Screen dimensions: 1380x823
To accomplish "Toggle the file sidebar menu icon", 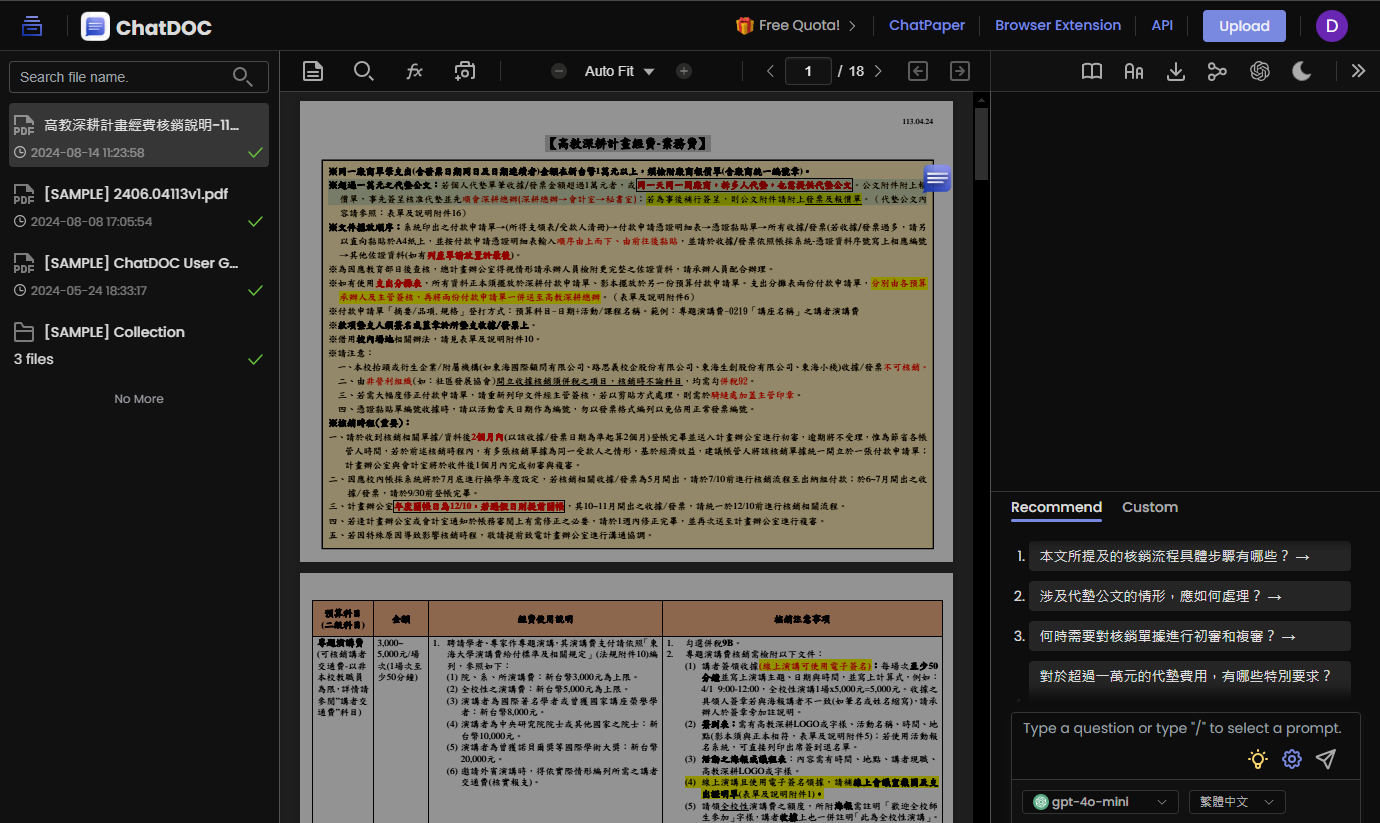I will [x=32, y=26].
